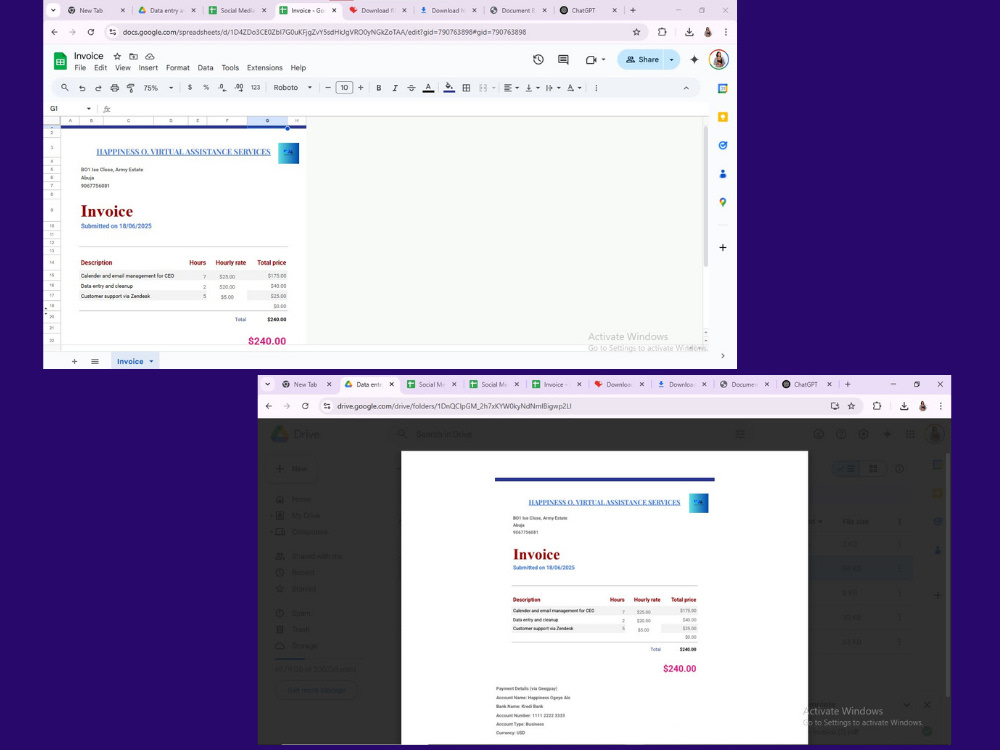This screenshot has width=1000, height=750.
Task: Click the font size 10 field
Action: (x=344, y=88)
